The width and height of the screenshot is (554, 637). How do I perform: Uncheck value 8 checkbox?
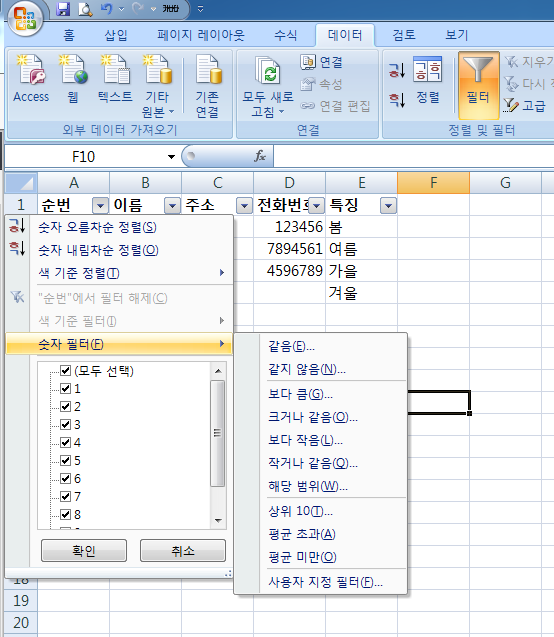click(65, 514)
